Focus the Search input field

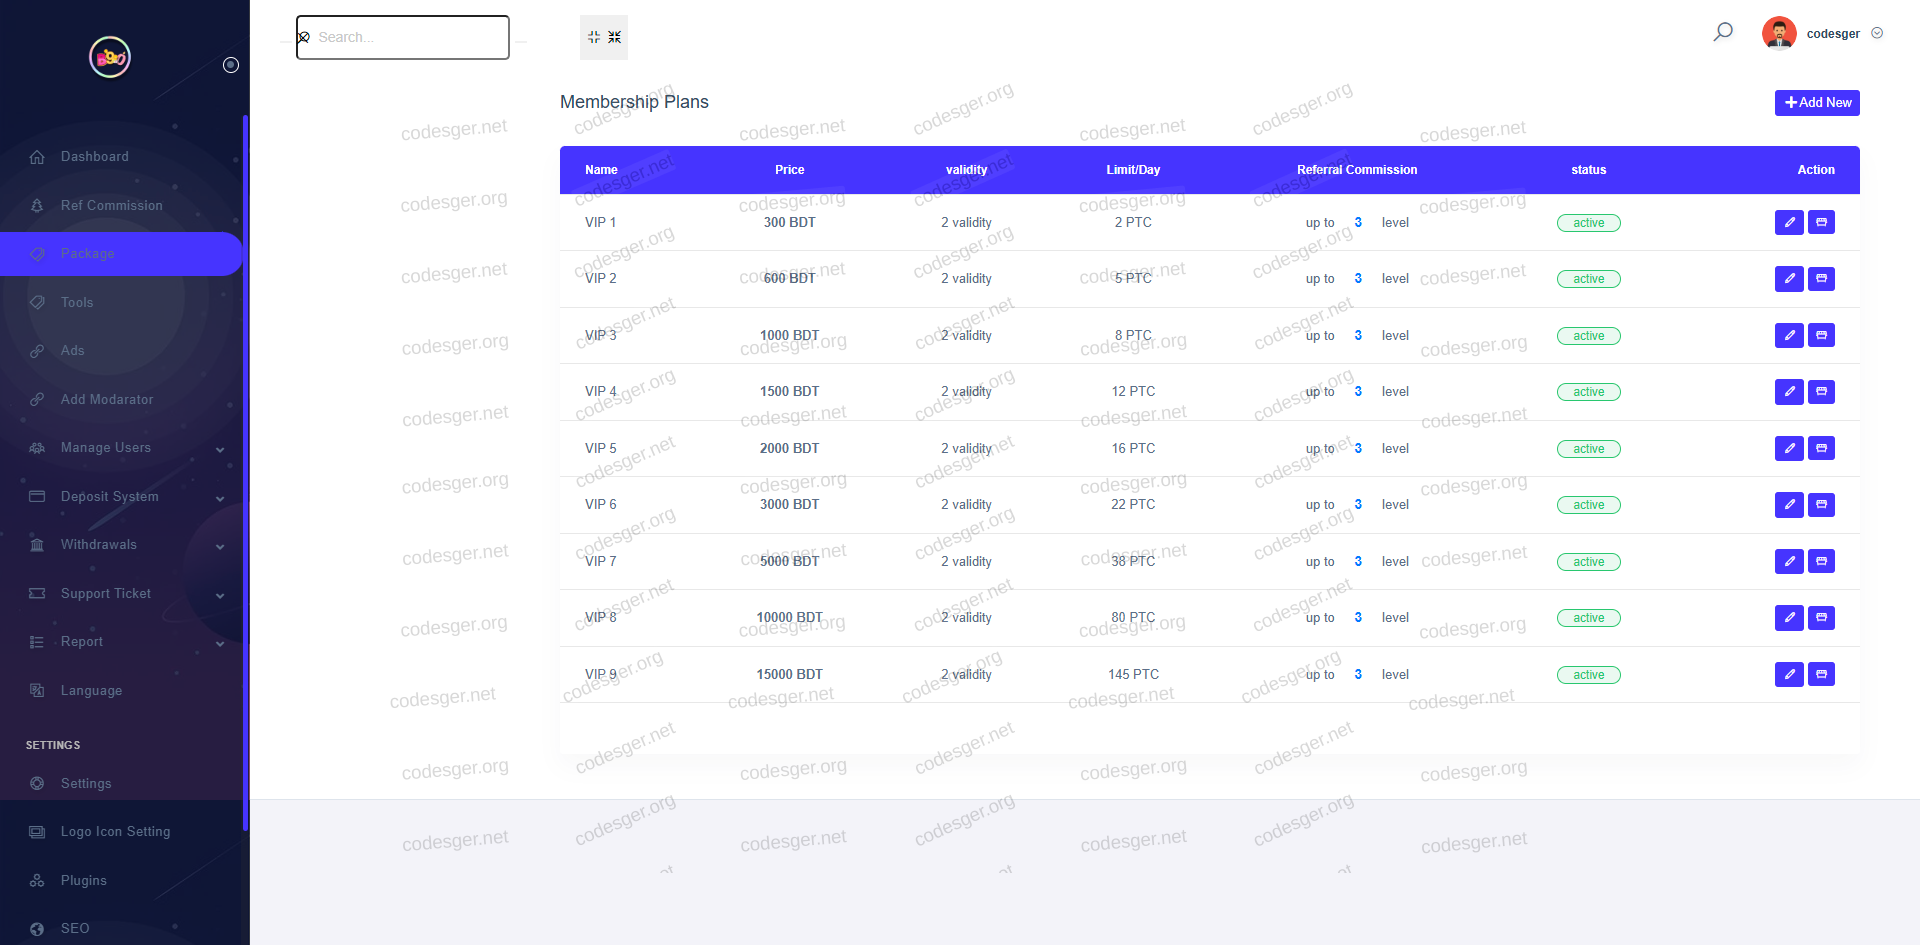pos(410,37)
